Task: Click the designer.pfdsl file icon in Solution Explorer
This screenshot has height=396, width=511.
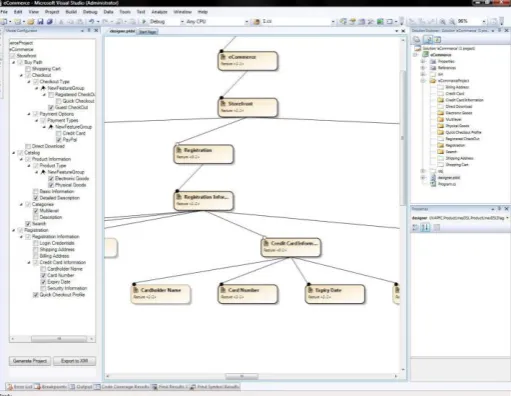Action: point(433,178)
